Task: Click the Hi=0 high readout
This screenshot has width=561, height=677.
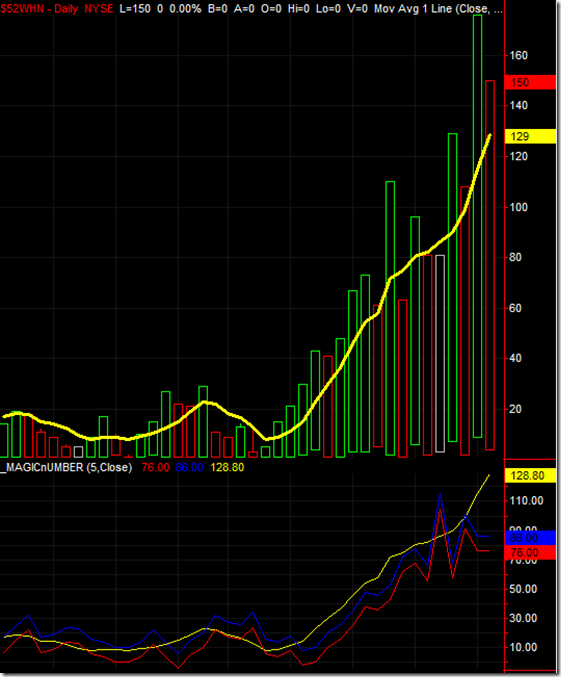Action: click(299, 9)
